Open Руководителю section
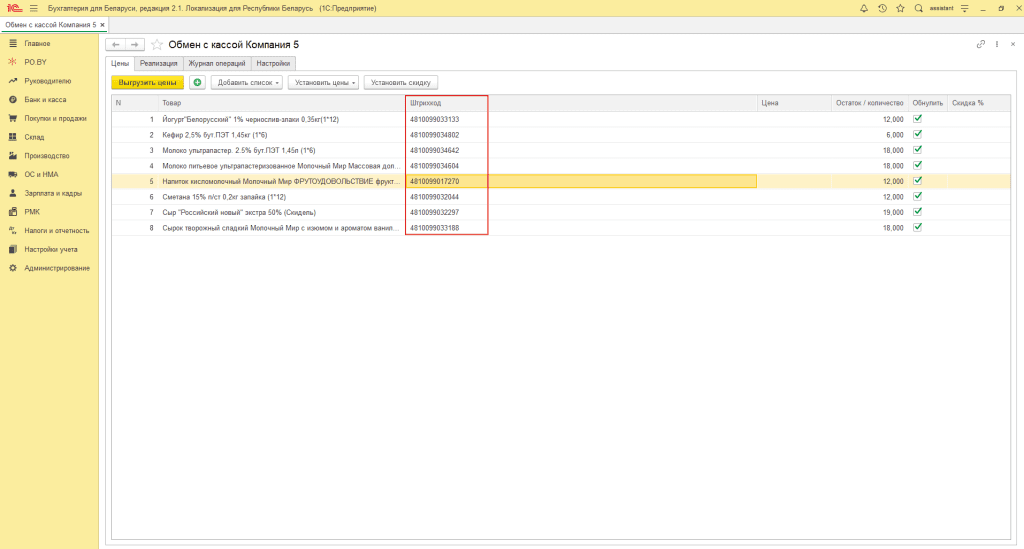Image resolution: width=1024 pixels, height=549 pixels. pyautogui.click(x=49, y=81)
